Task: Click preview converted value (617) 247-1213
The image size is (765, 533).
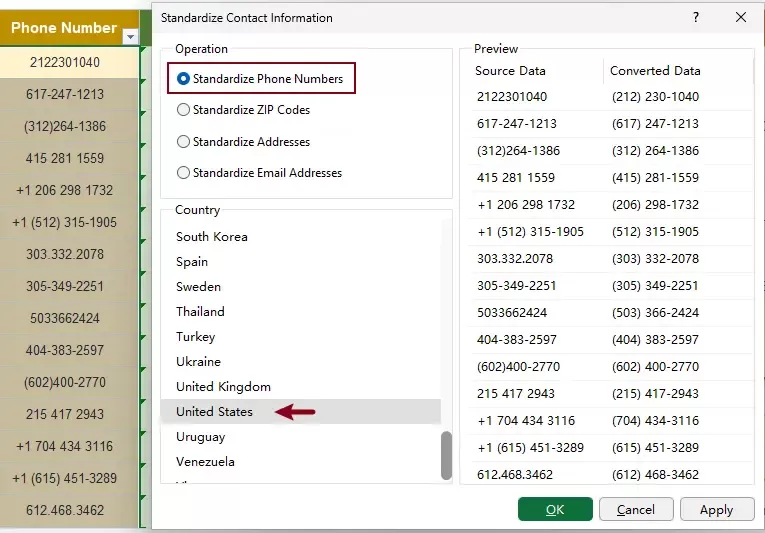Action: click(655, 123)
